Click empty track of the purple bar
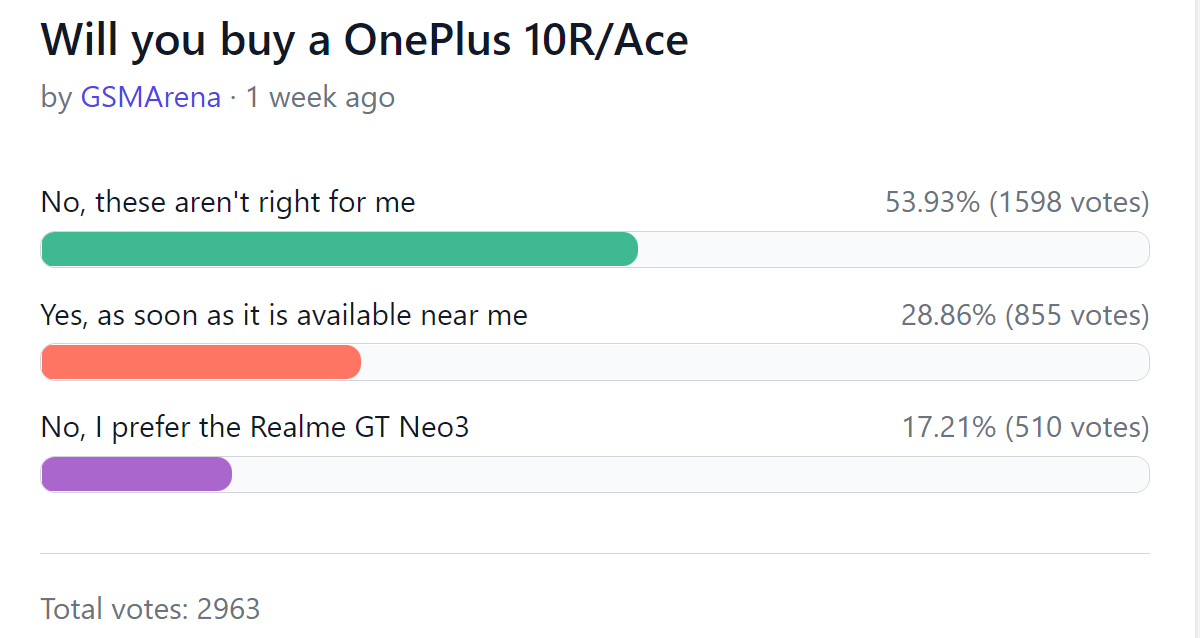 [691, 474]
